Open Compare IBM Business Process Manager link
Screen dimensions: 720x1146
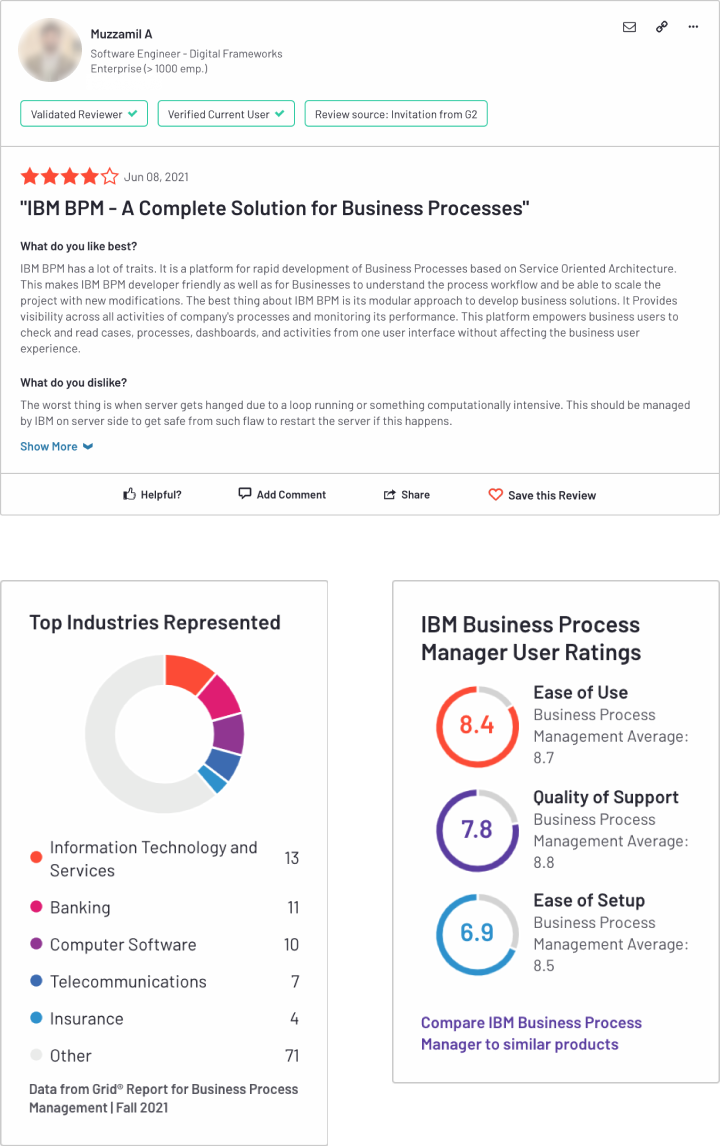pos(531,1033)
